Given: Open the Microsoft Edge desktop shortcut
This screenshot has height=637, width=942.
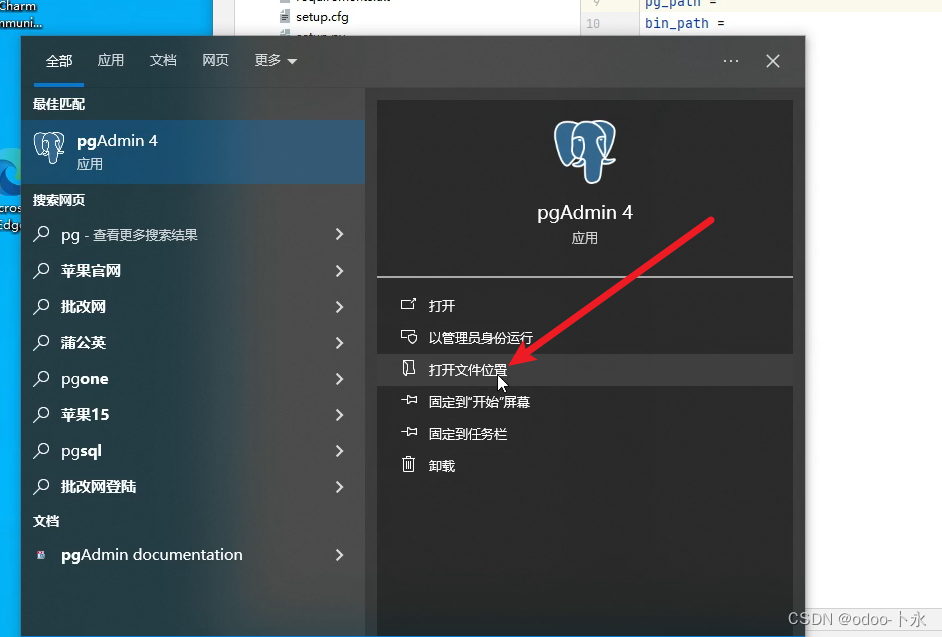Looking at the screenshot, I should [10, 189].
